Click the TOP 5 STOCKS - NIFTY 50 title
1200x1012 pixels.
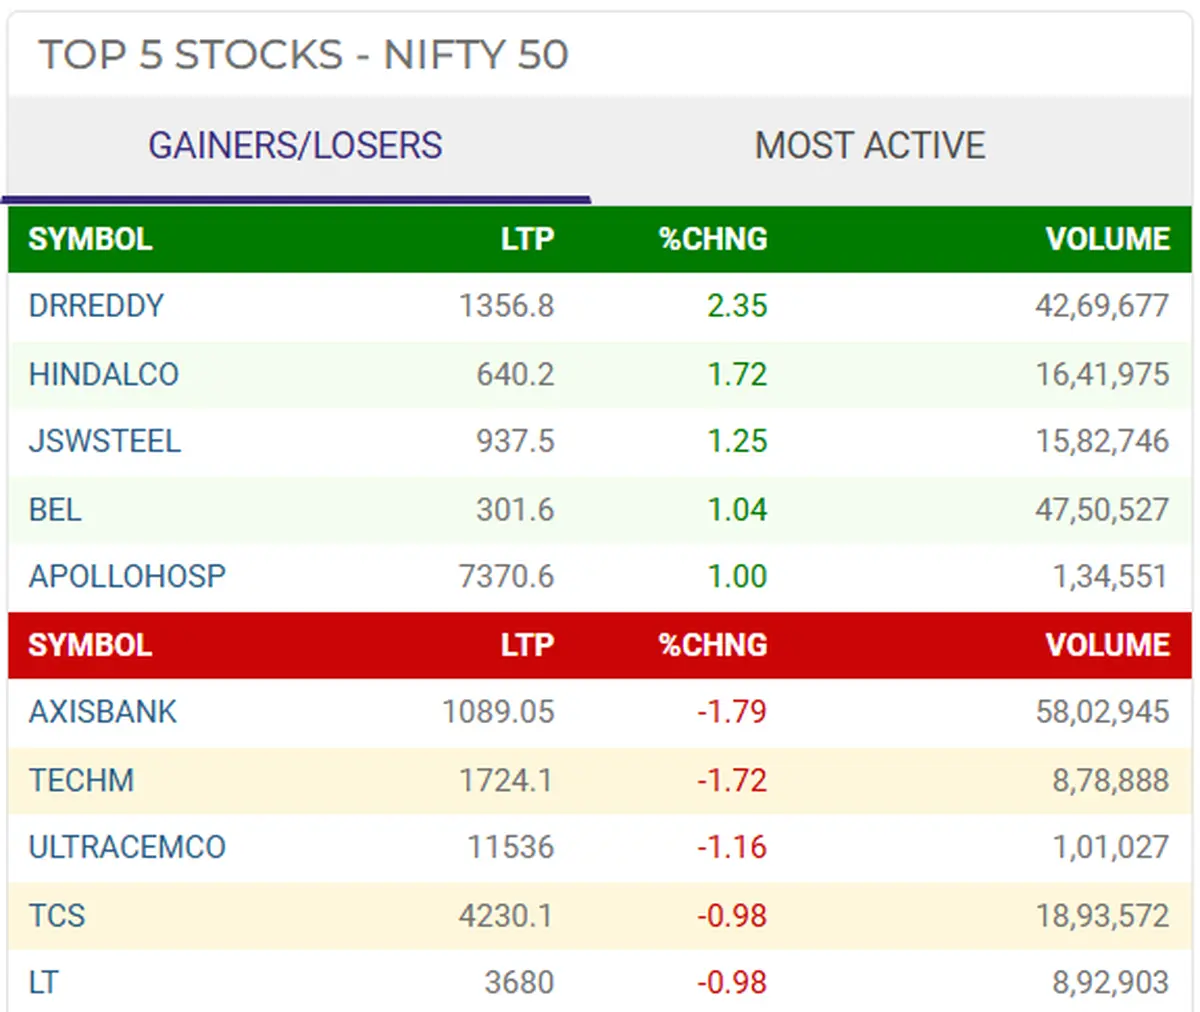click(x=303, y=55)
